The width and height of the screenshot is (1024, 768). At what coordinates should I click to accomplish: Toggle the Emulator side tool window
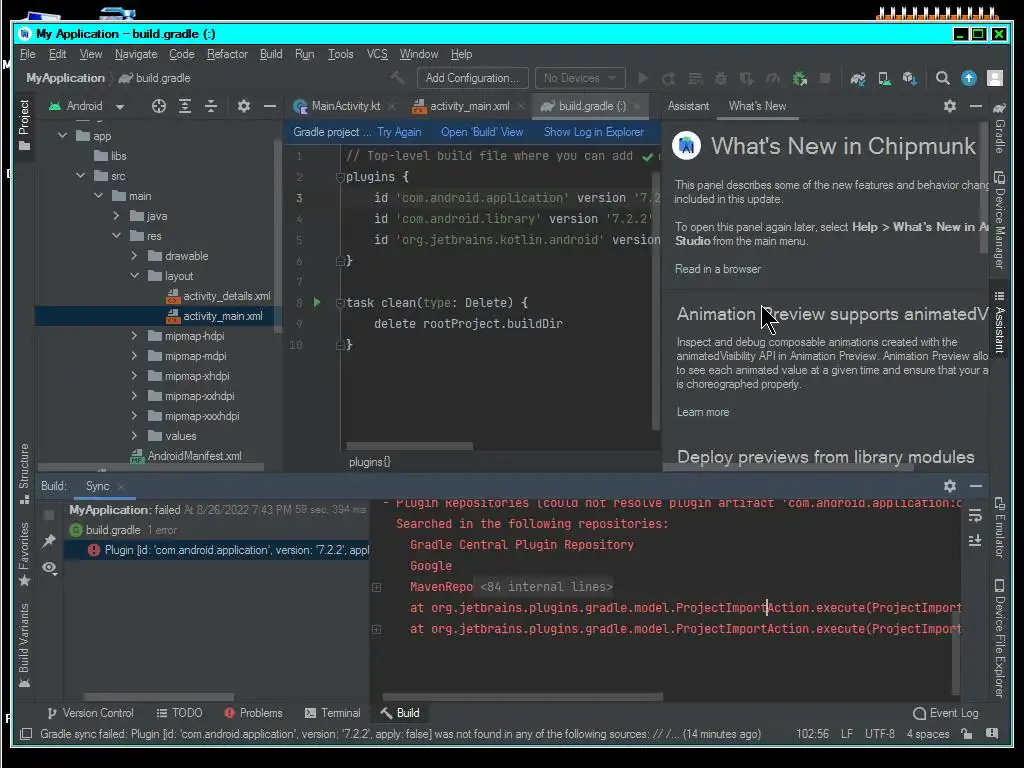(999, 528)
